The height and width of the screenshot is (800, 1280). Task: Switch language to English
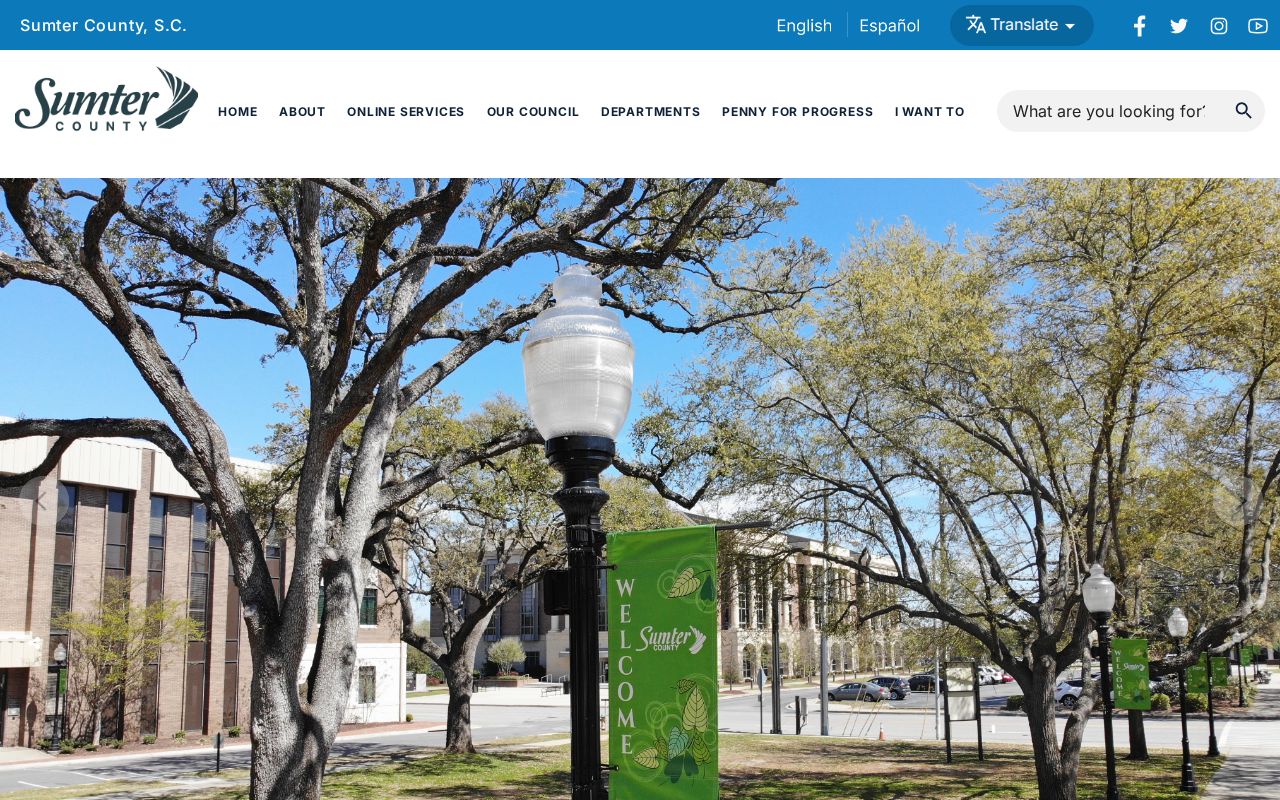(x=804, y=25)
